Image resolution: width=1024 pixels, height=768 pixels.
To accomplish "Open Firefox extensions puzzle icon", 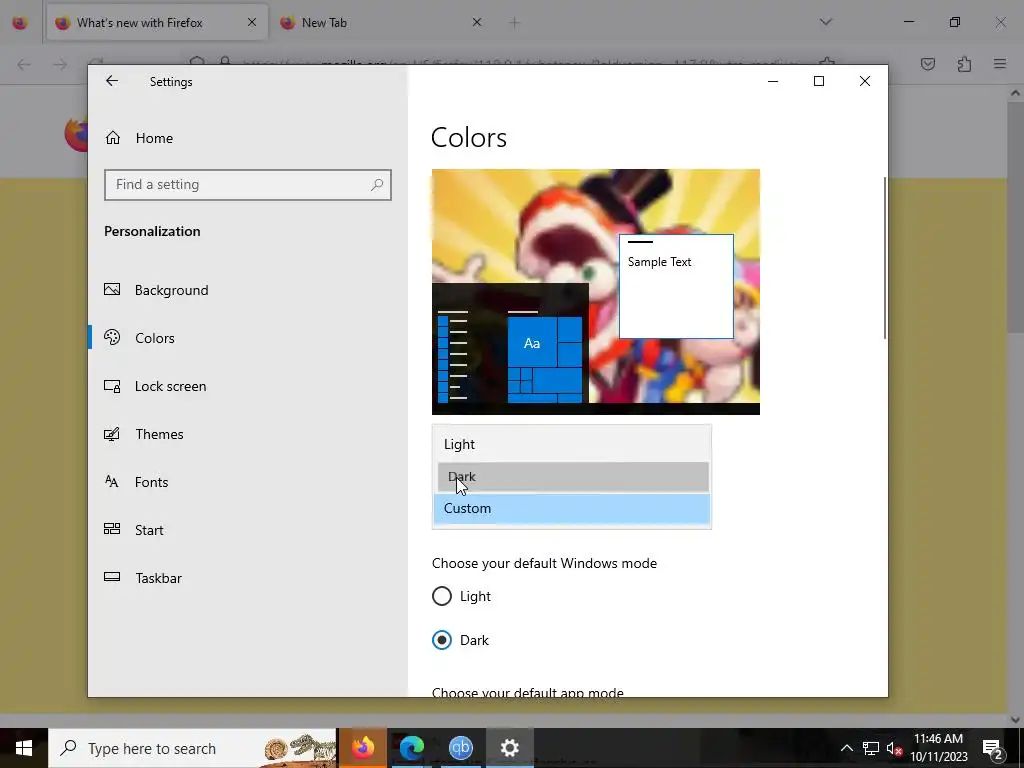I will (x=964, y=64).
